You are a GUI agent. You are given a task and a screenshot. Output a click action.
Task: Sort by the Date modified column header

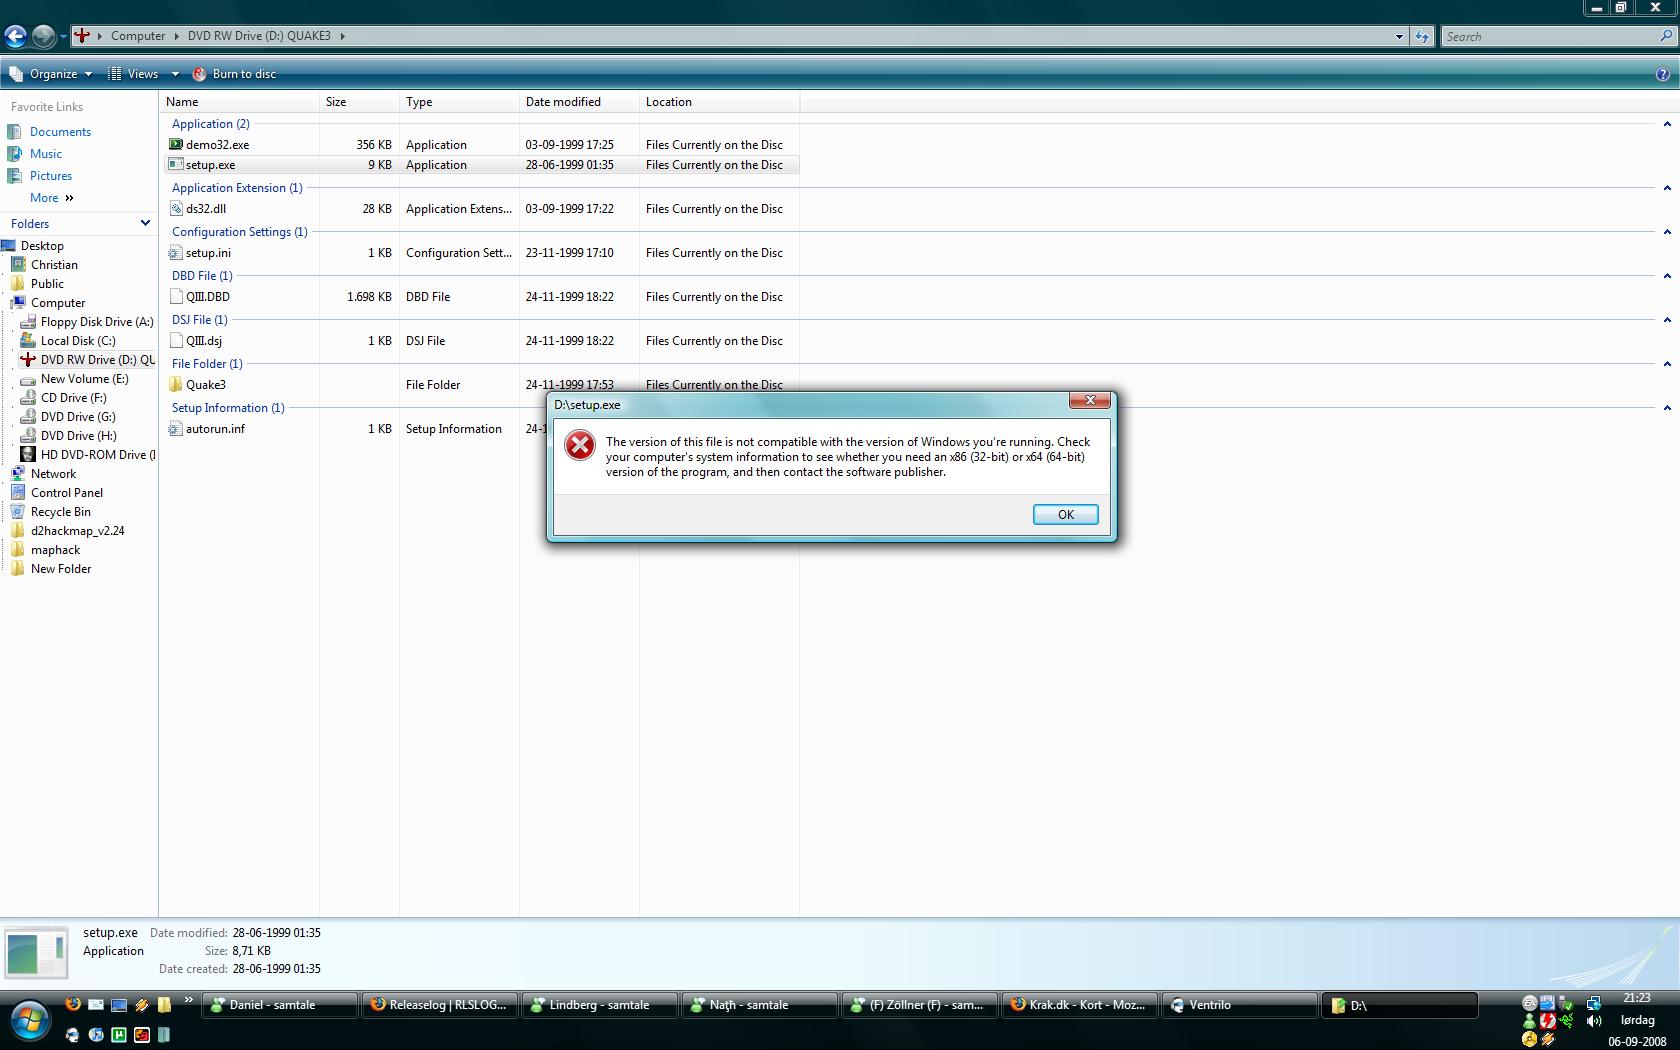(x=563, y=102)
